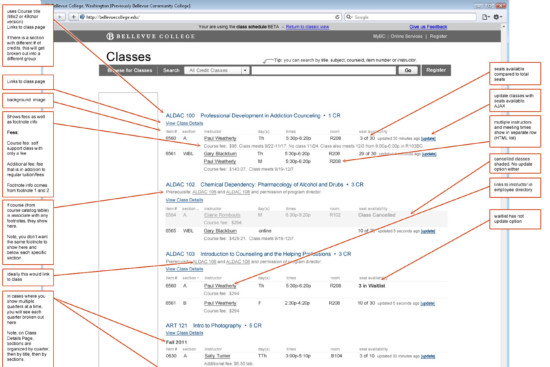
Task: Update seat availability for ART 121 section A
Action: point(428,356)
